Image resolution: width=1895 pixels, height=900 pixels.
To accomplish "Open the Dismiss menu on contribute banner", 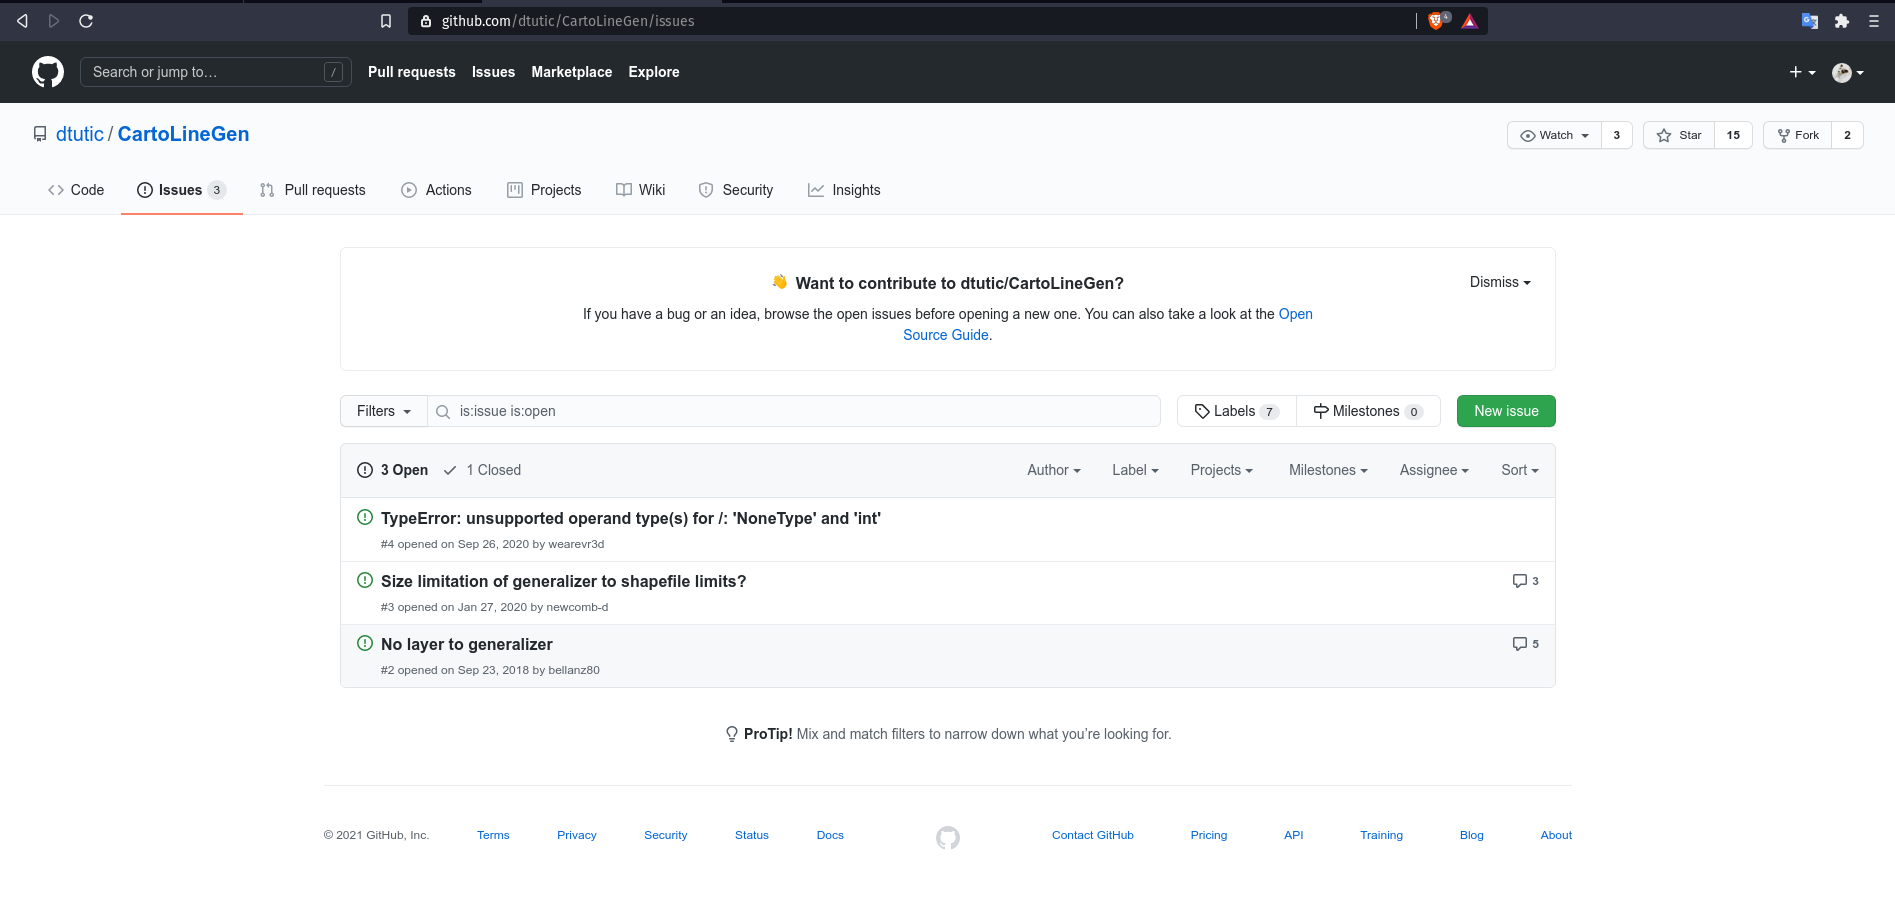I will click(x=1499, y=282).
